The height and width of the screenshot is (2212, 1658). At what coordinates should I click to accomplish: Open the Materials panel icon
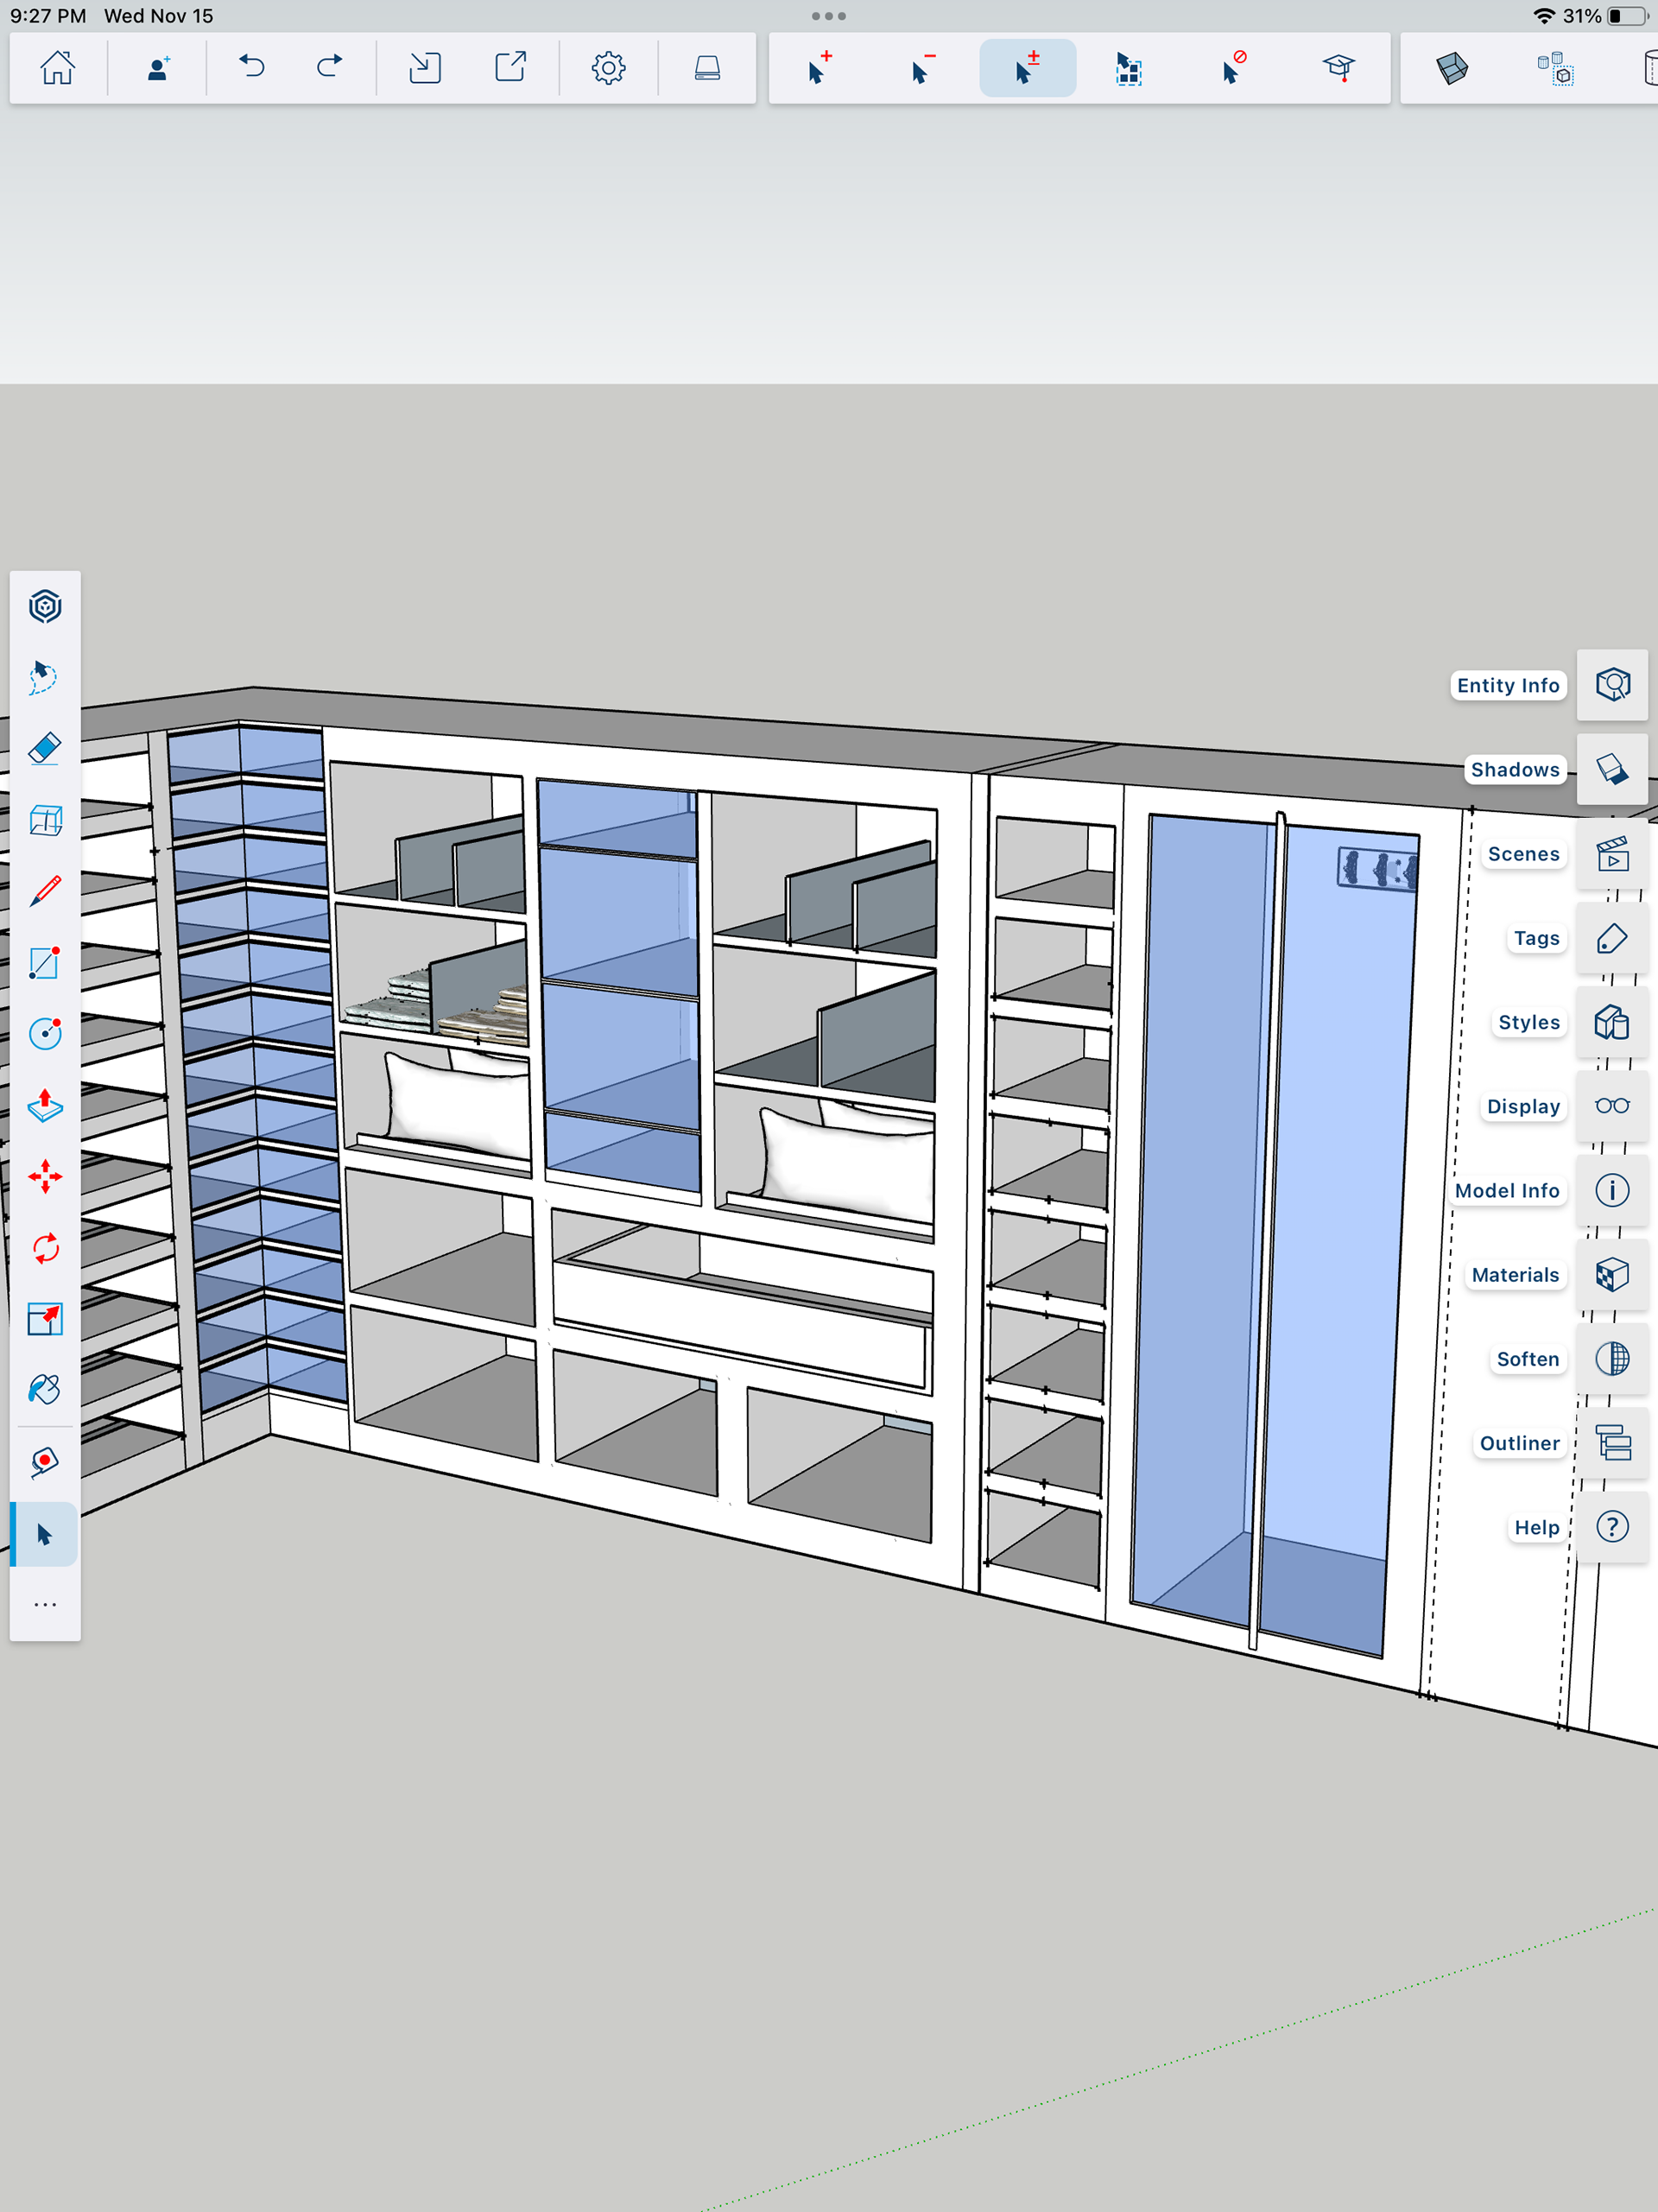(1611, 1274)
